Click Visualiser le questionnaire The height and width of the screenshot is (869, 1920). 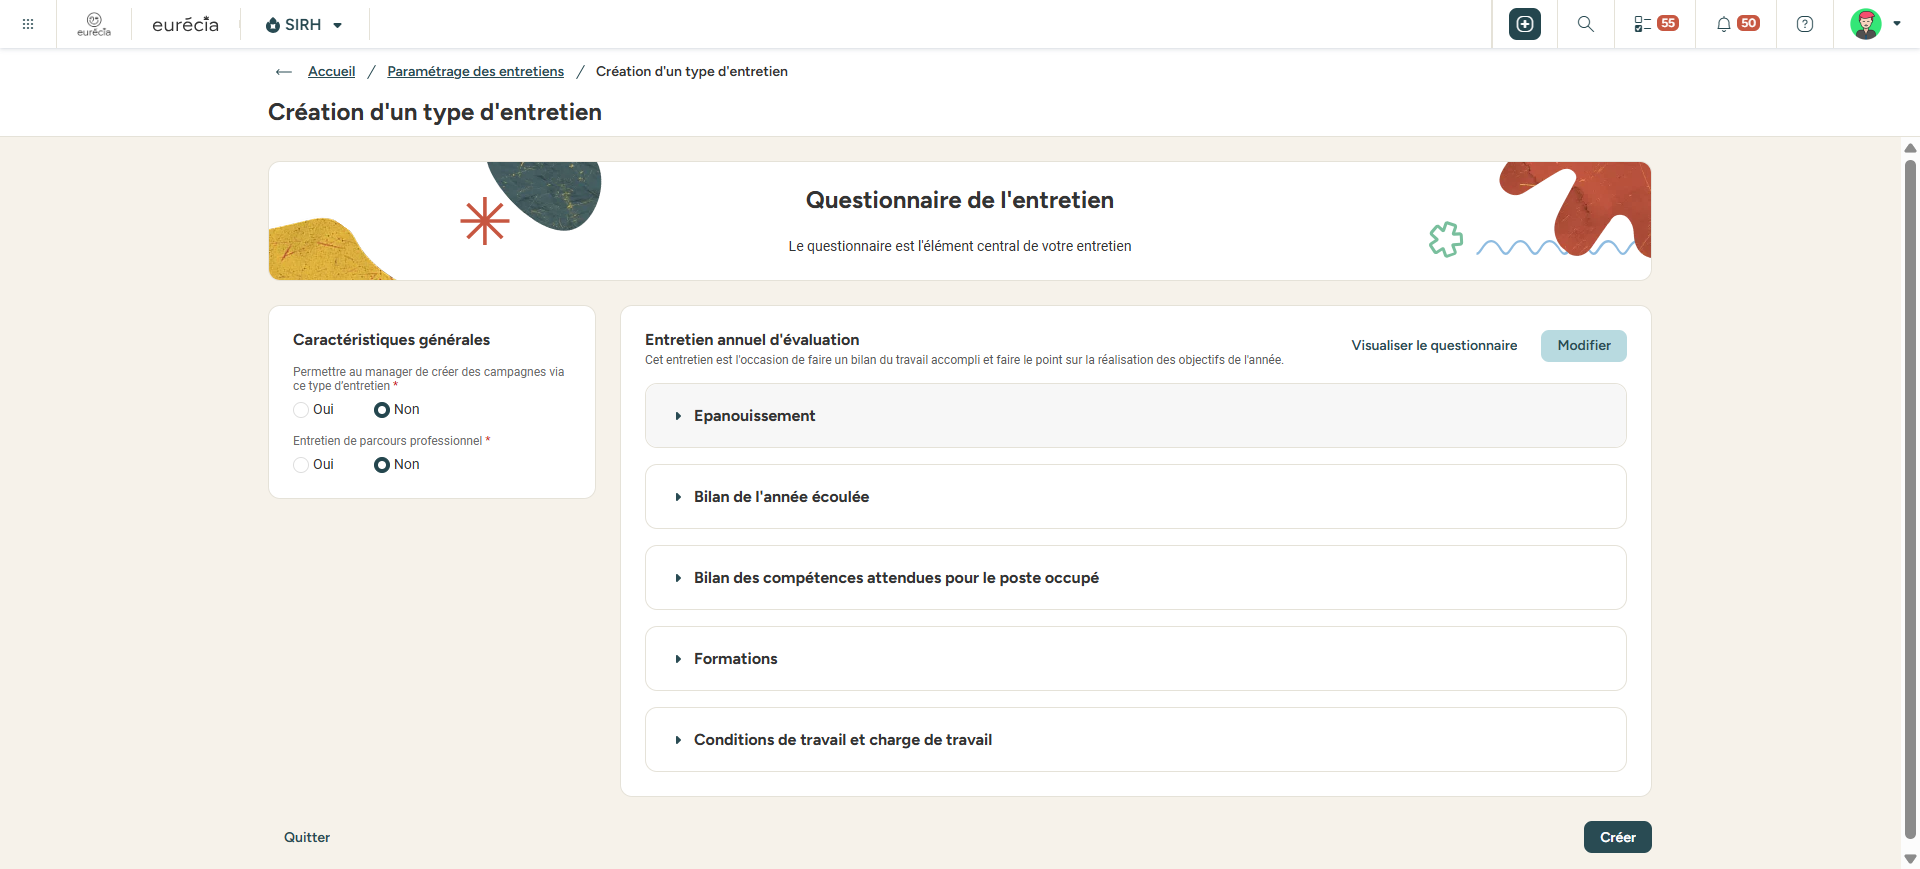click(x=1434, y=346)
